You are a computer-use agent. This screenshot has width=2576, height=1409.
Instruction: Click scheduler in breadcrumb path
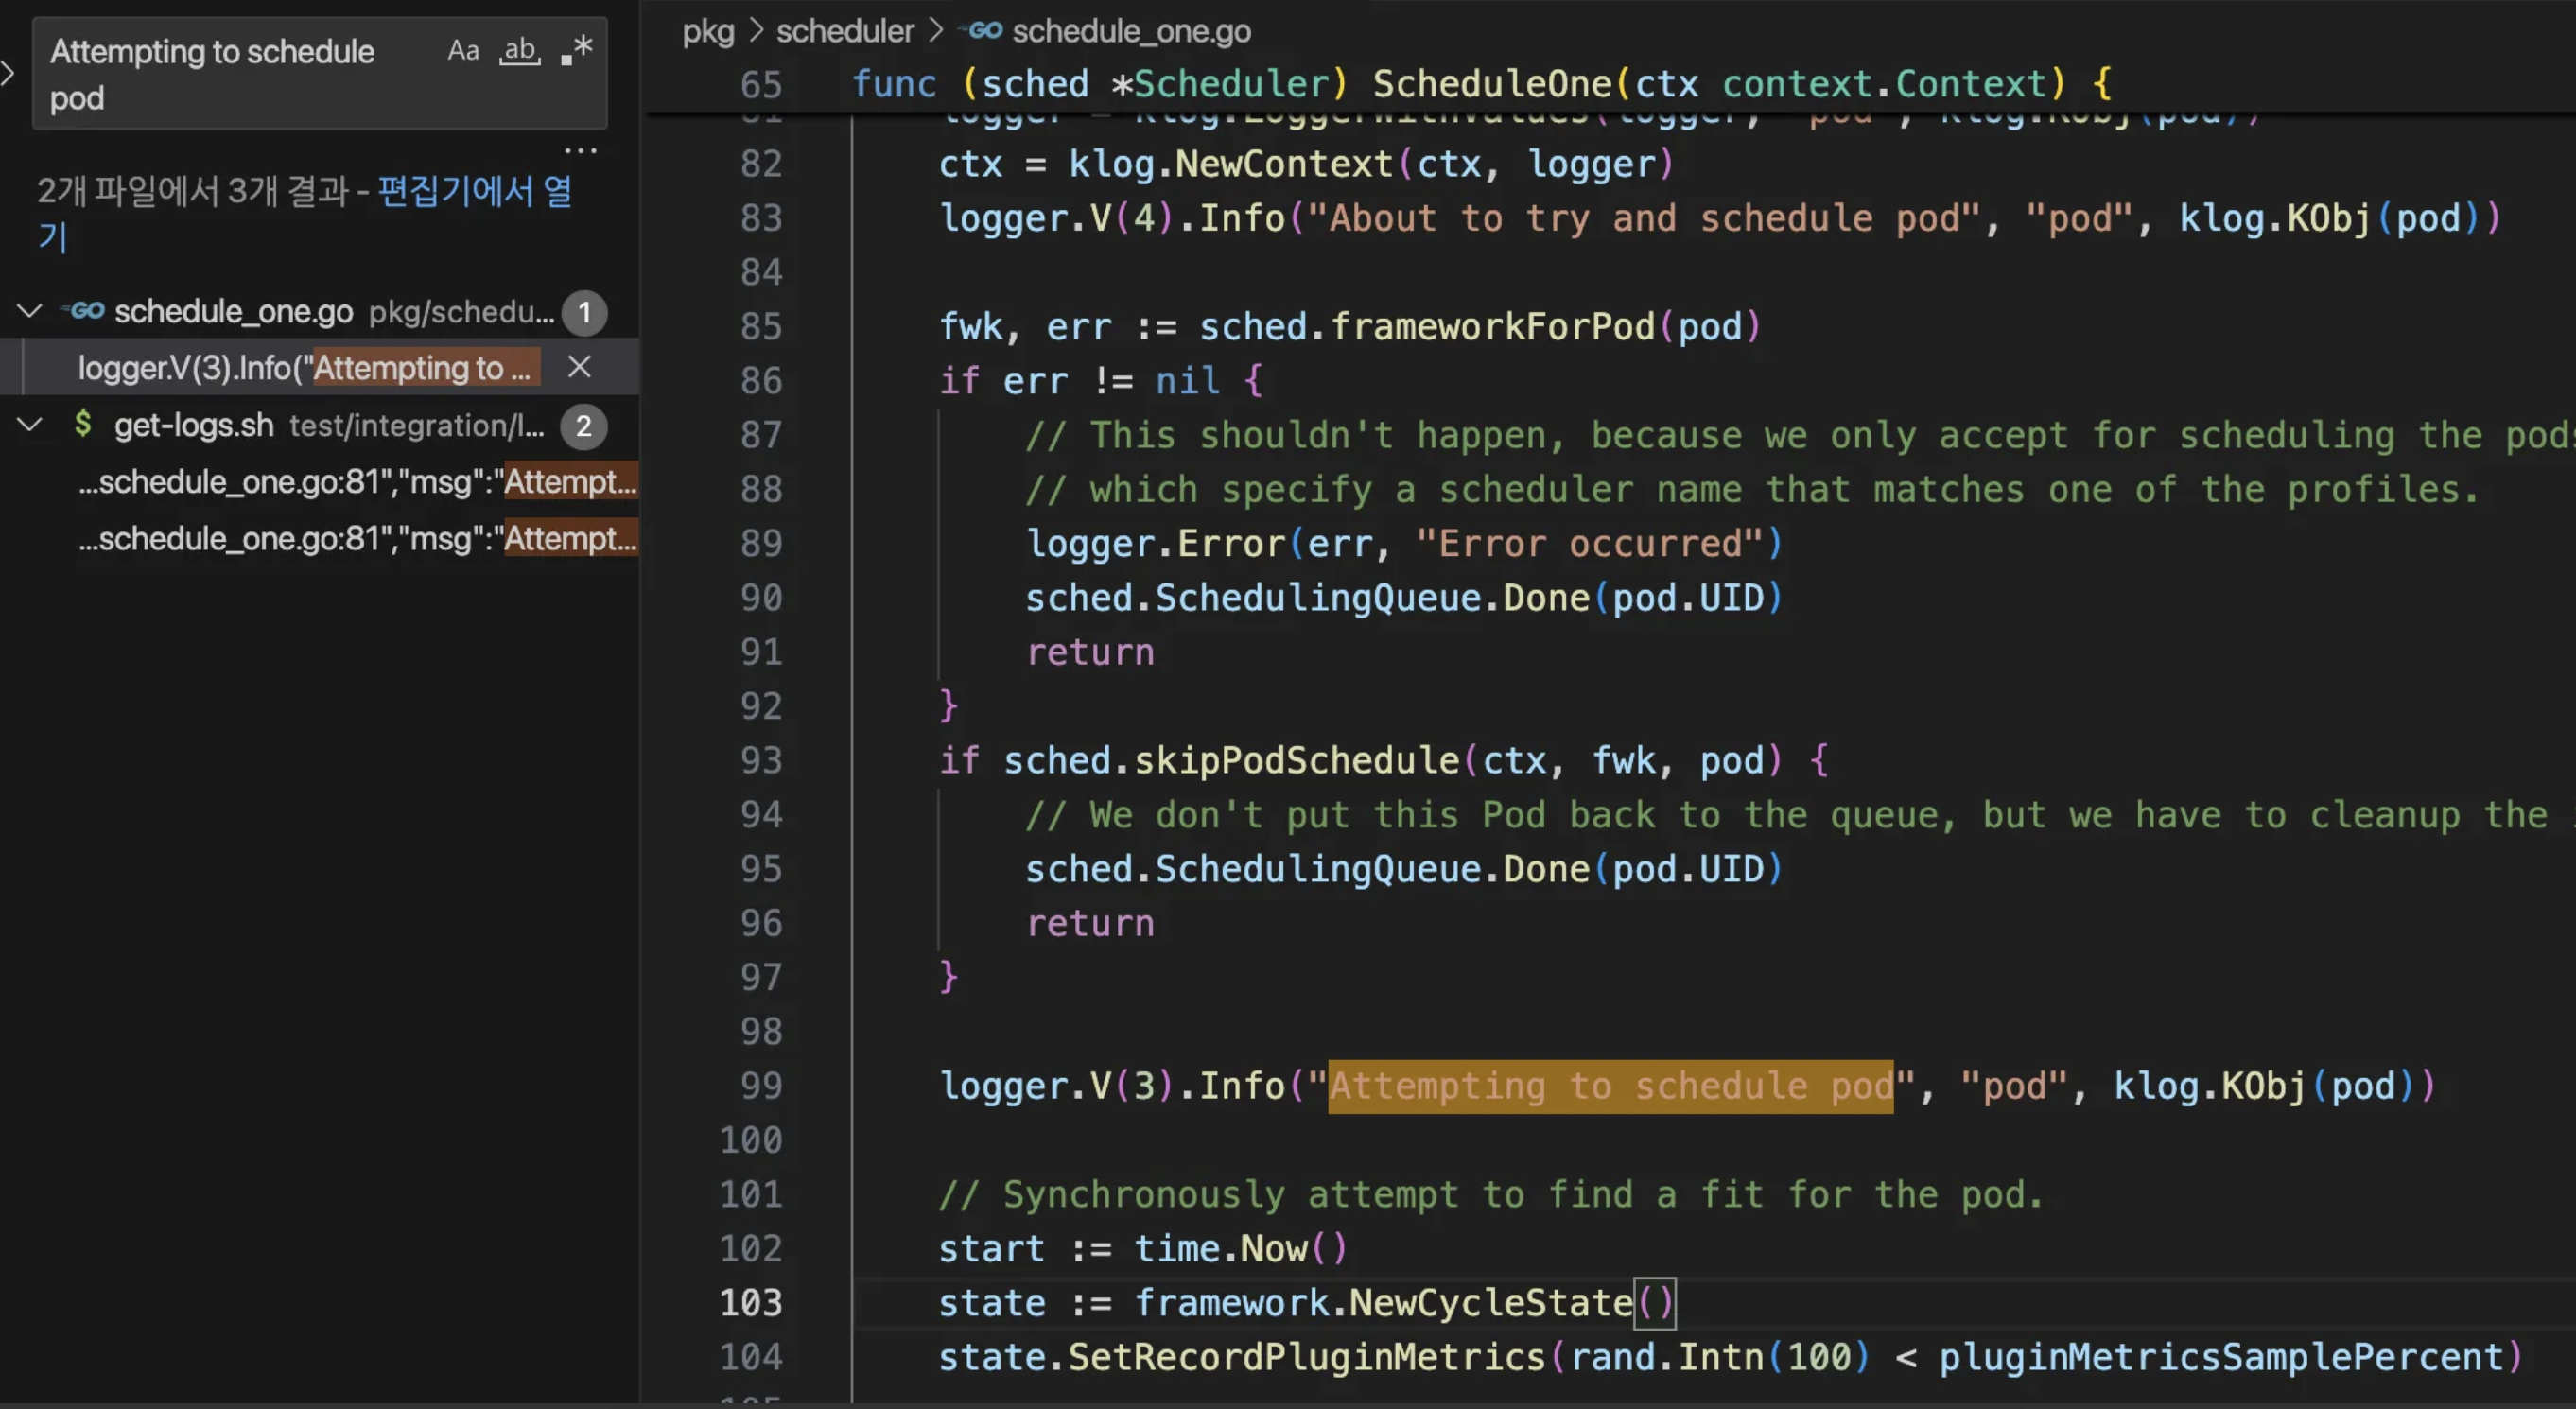coord(845,31)
